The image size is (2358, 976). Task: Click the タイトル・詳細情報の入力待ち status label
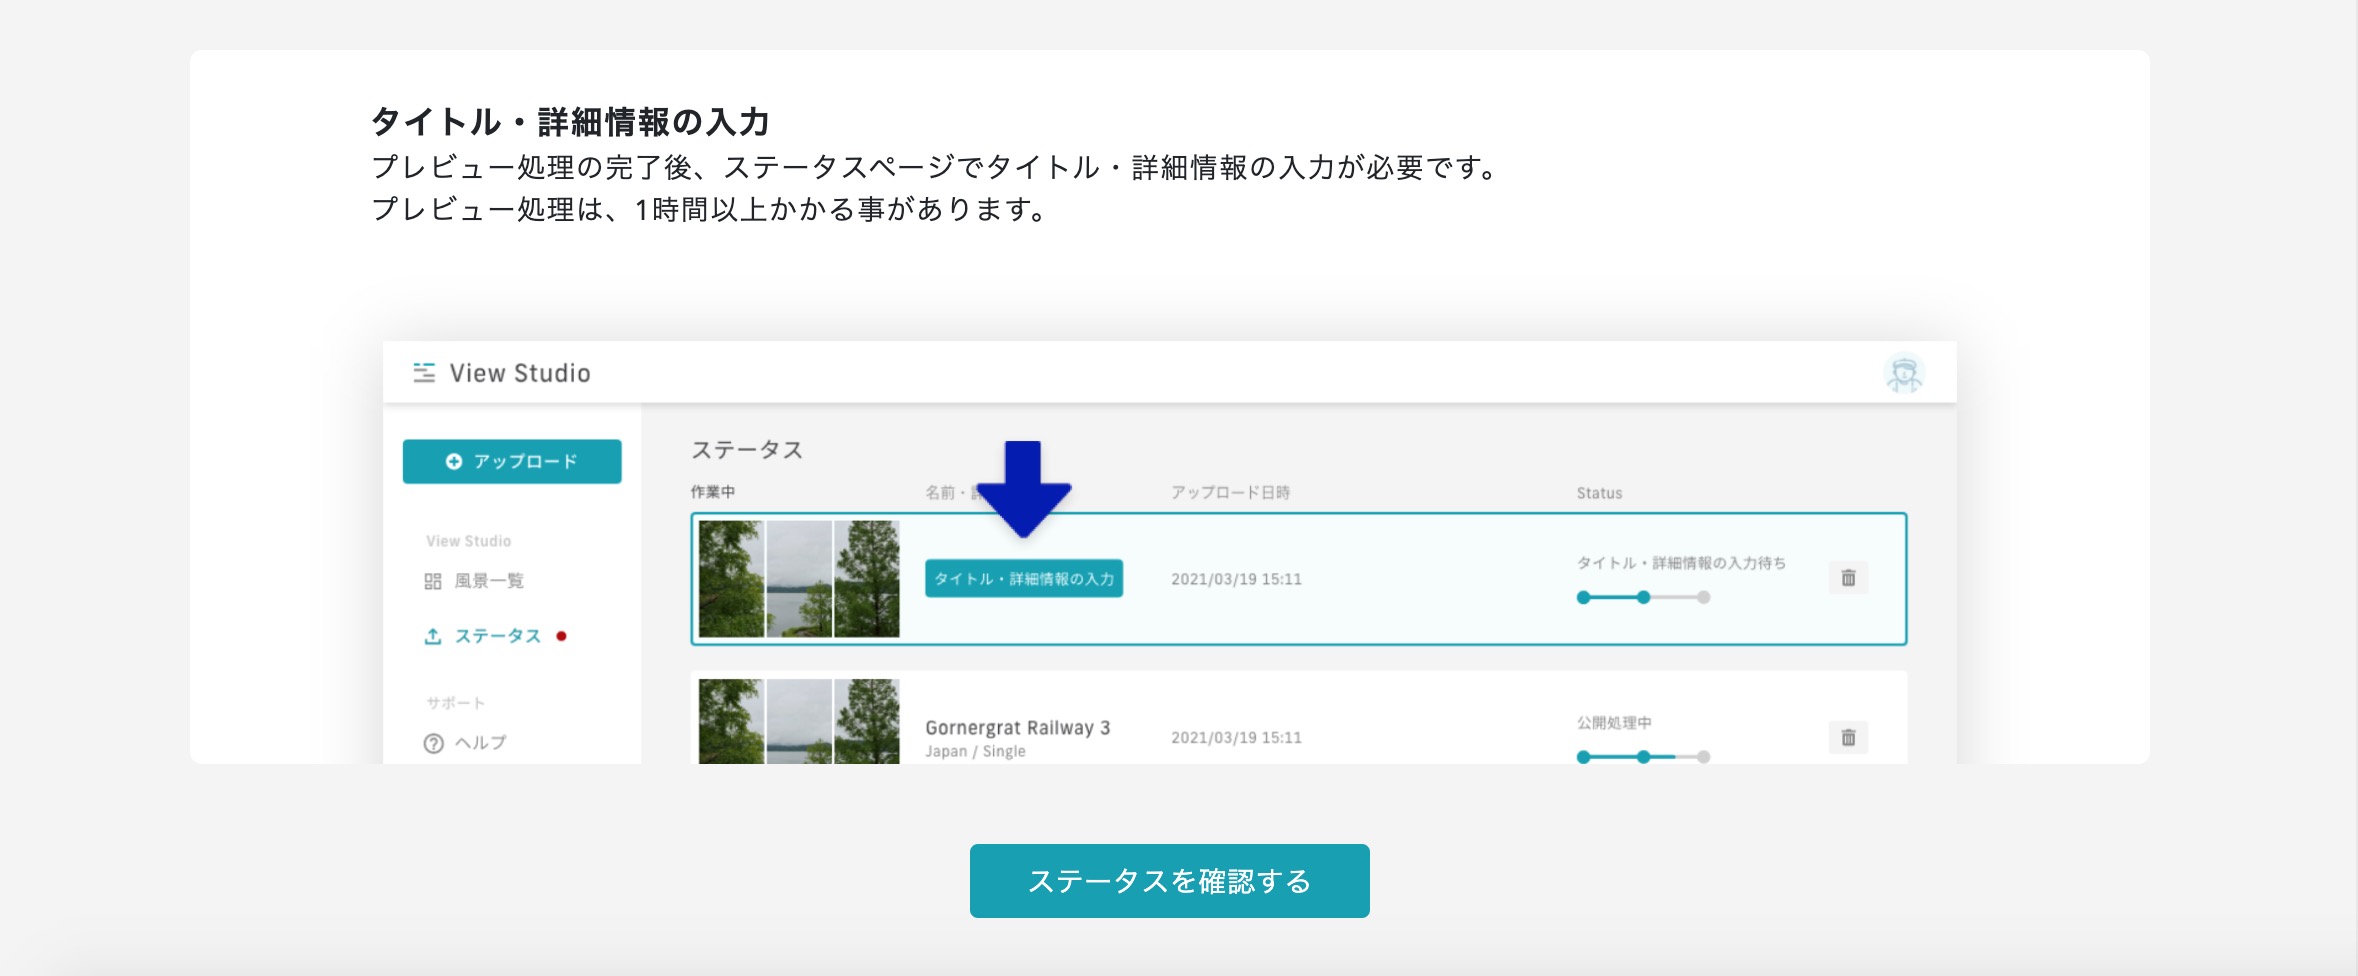[x=1681, y=563]
